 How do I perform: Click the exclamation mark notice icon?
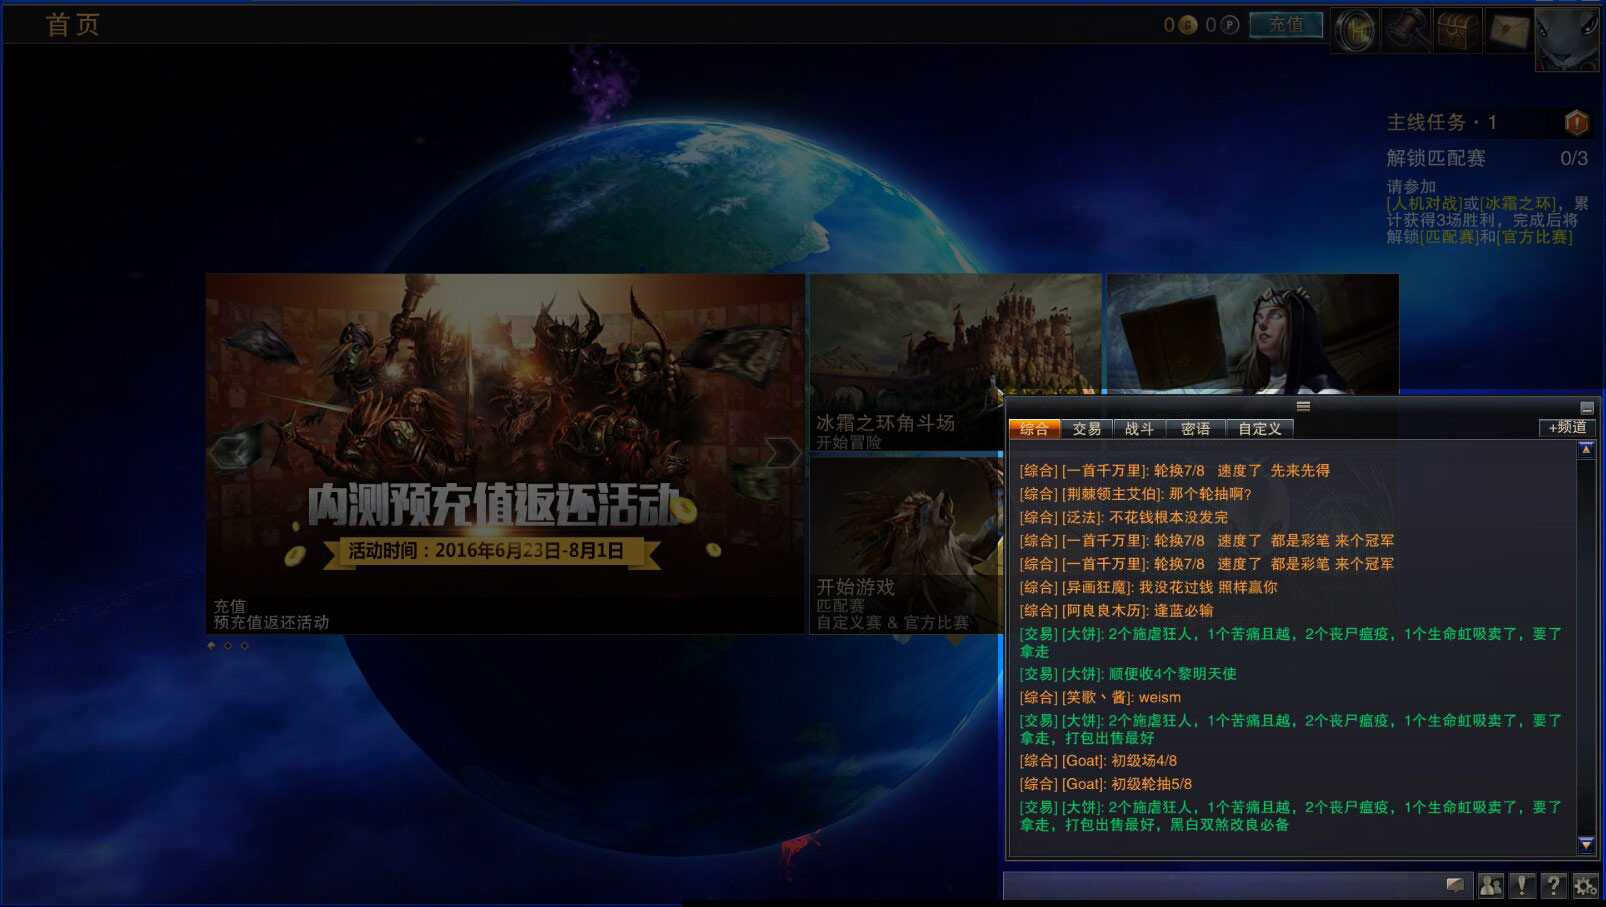(1521, 885)
